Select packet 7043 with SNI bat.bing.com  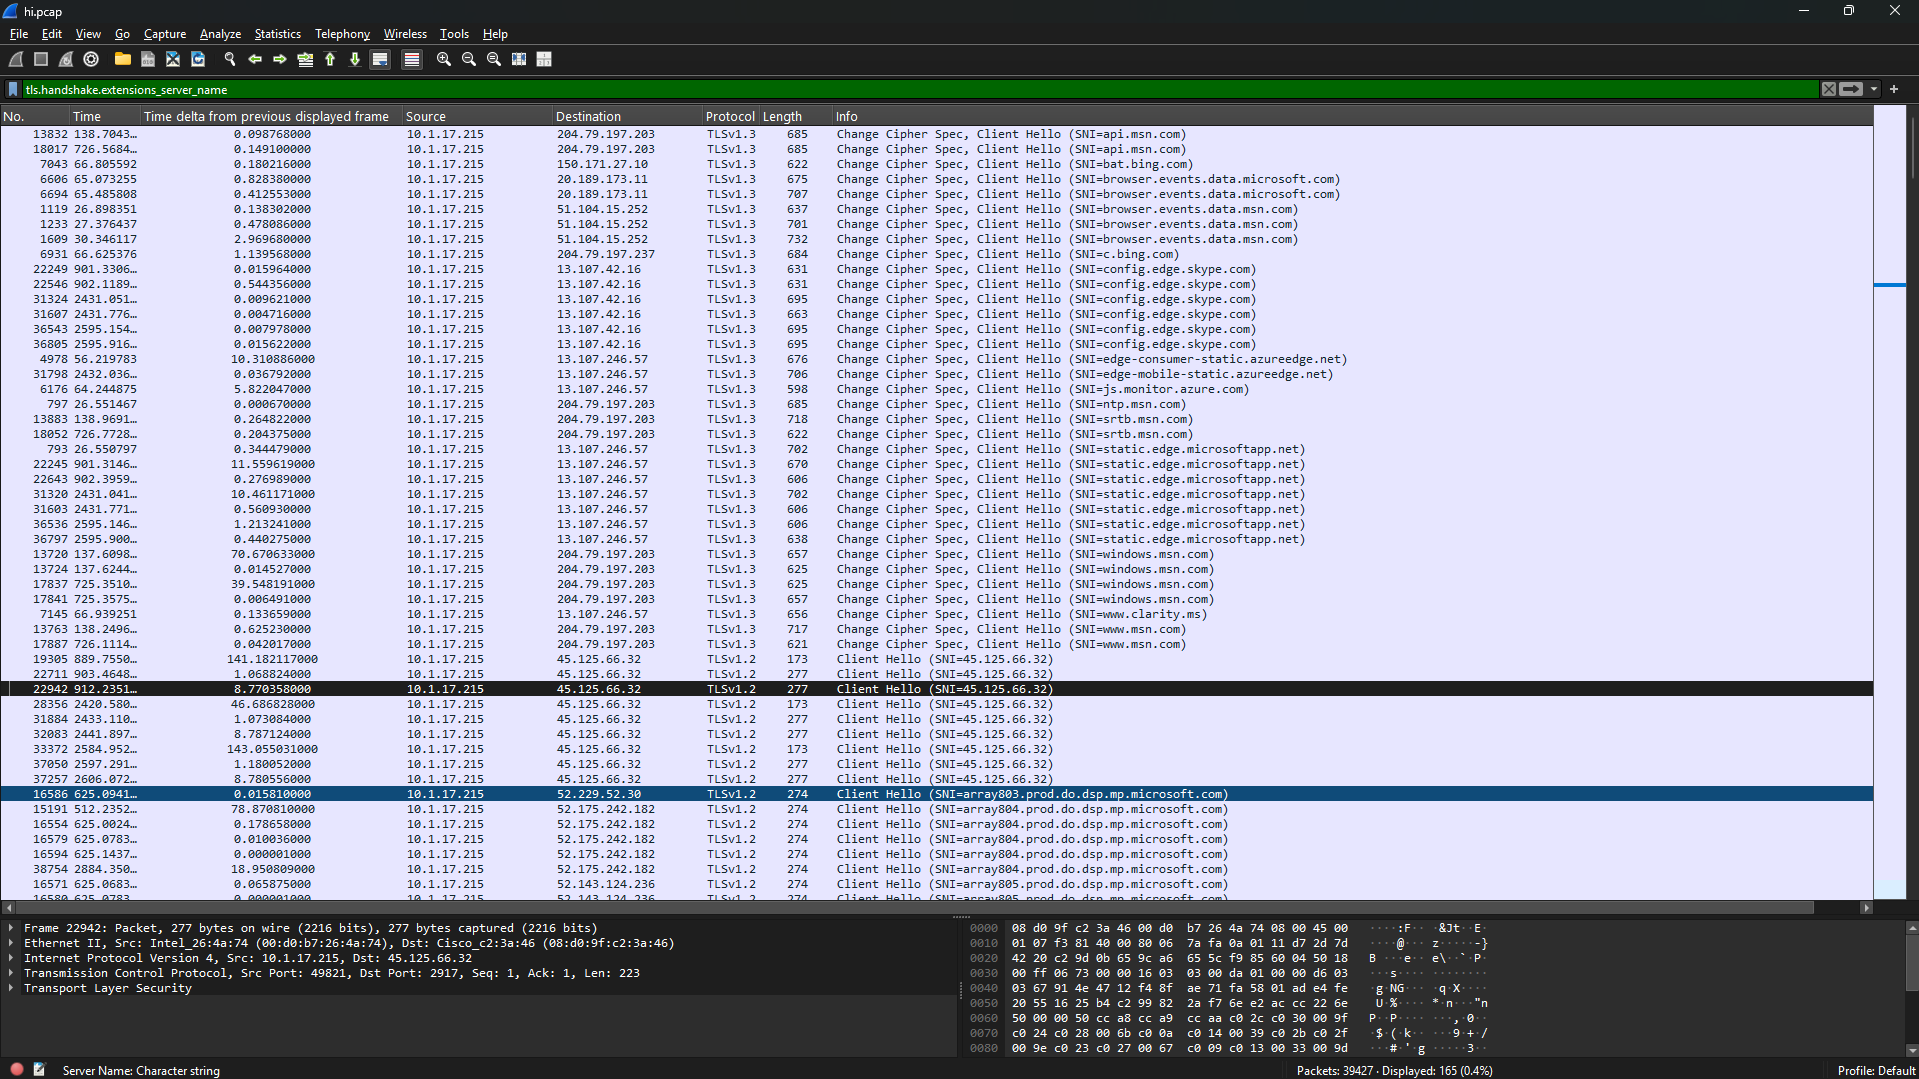(x=936, y=164)
